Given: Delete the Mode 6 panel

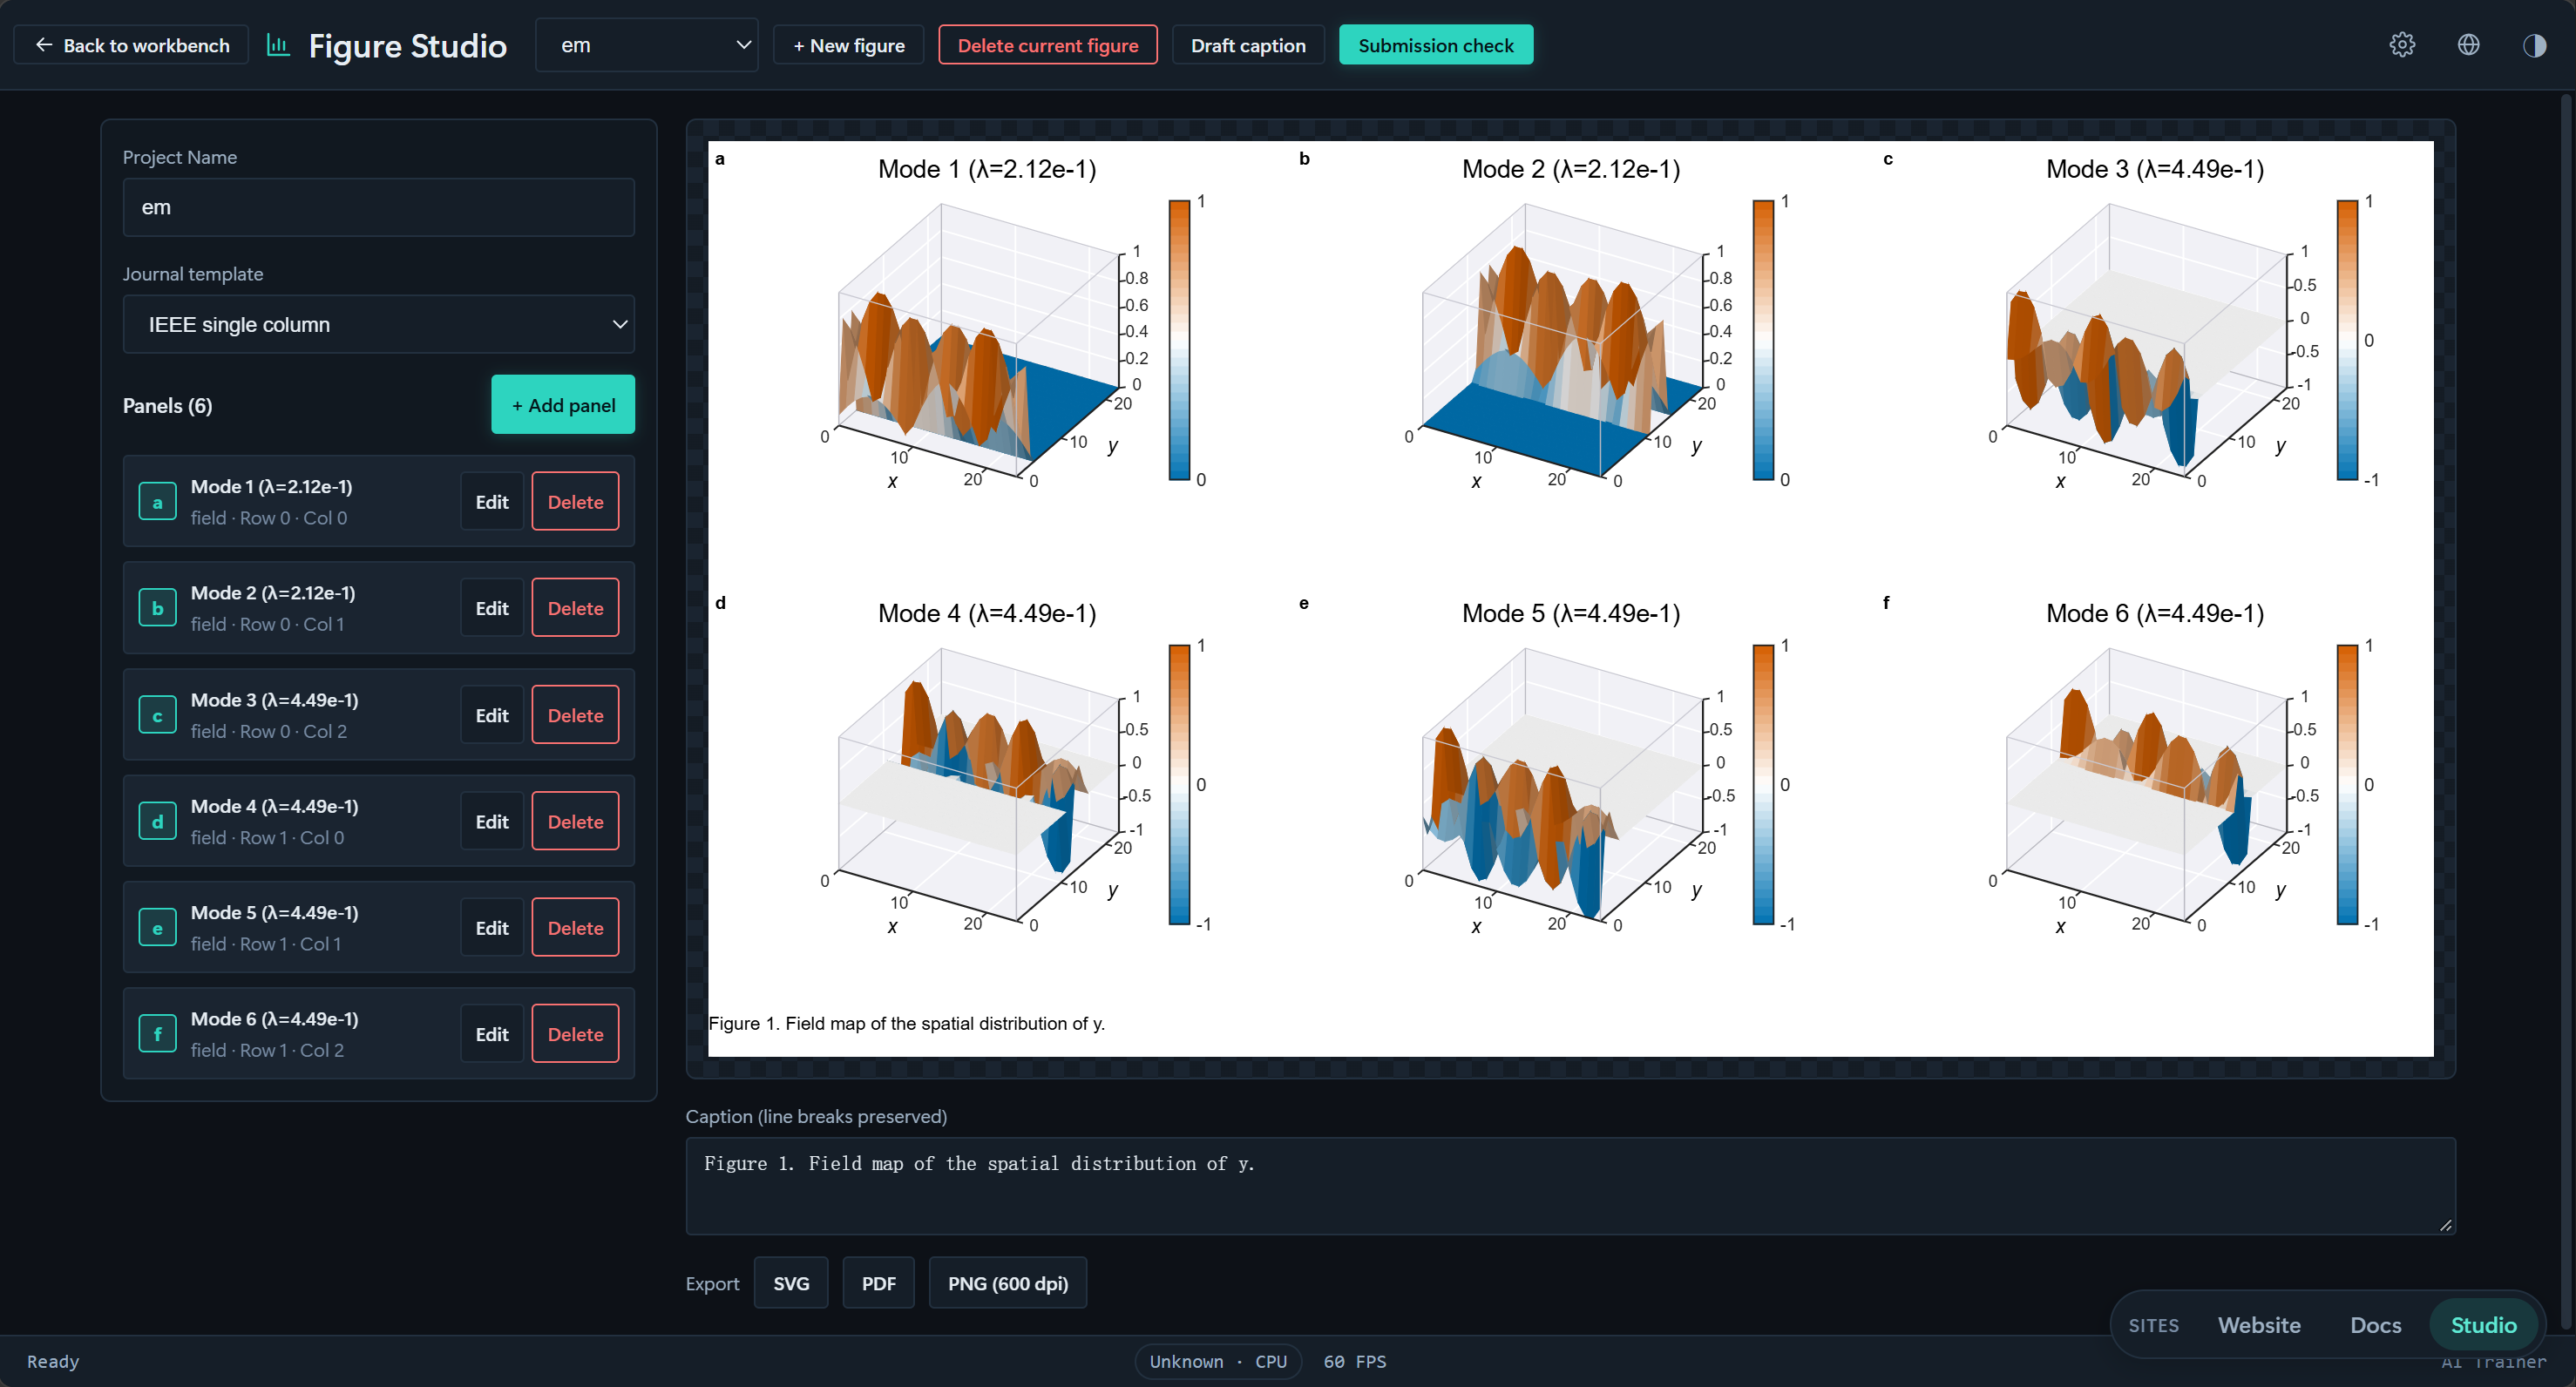Looking at the screenshot, I should point(575,1034).
